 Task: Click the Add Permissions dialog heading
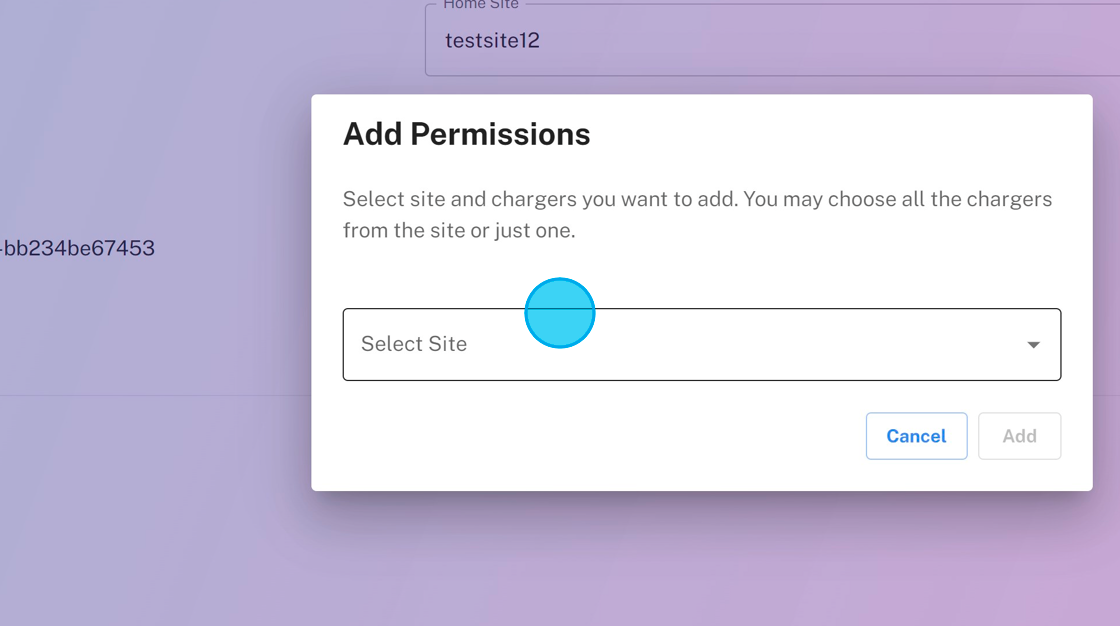click(x=466, y=134)
